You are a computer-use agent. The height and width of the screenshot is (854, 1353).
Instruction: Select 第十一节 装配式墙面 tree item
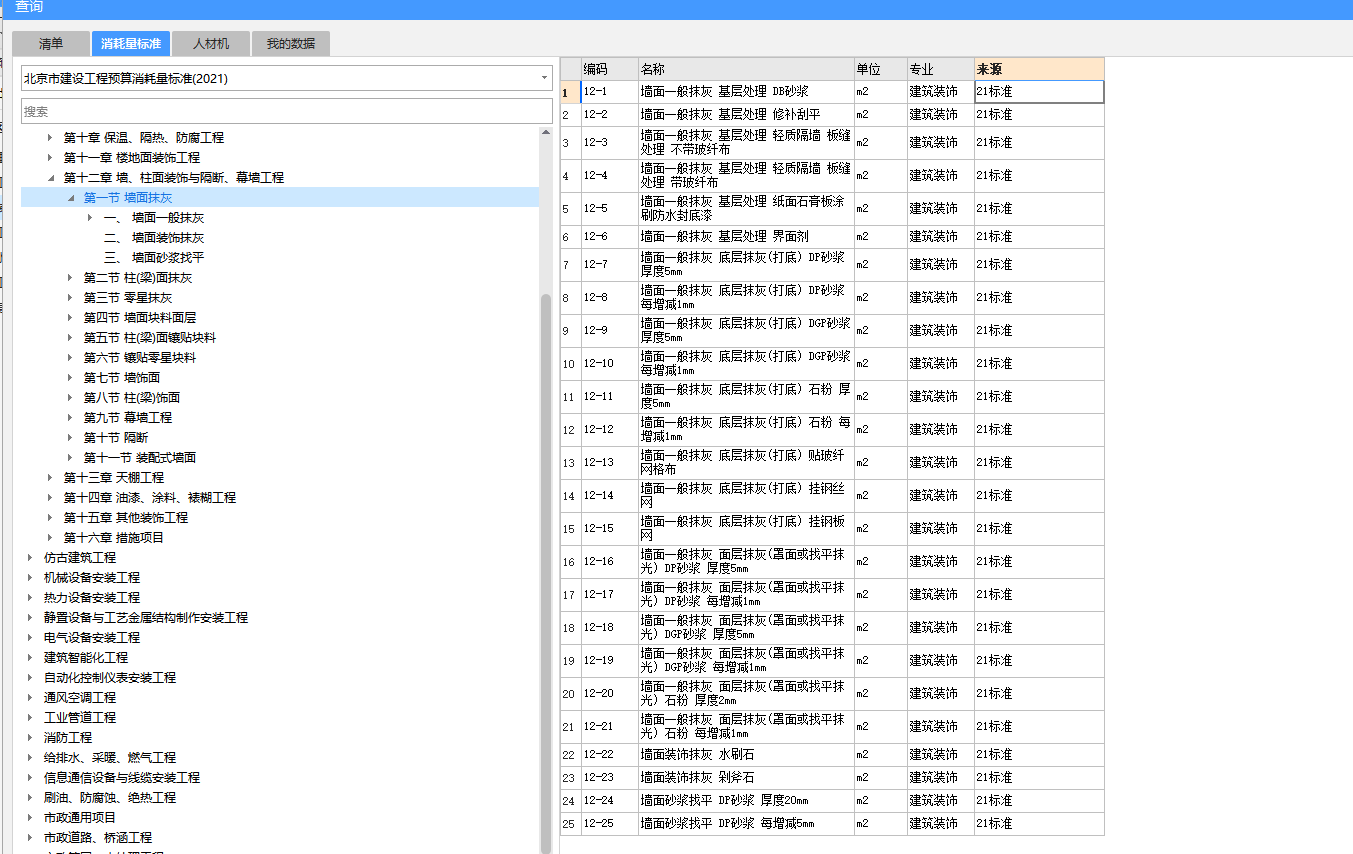140,458
